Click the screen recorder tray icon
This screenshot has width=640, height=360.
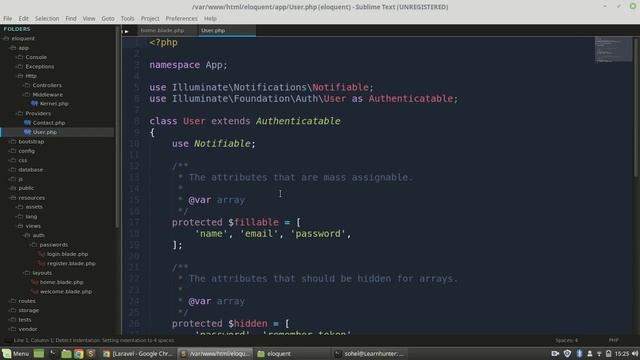555,353
